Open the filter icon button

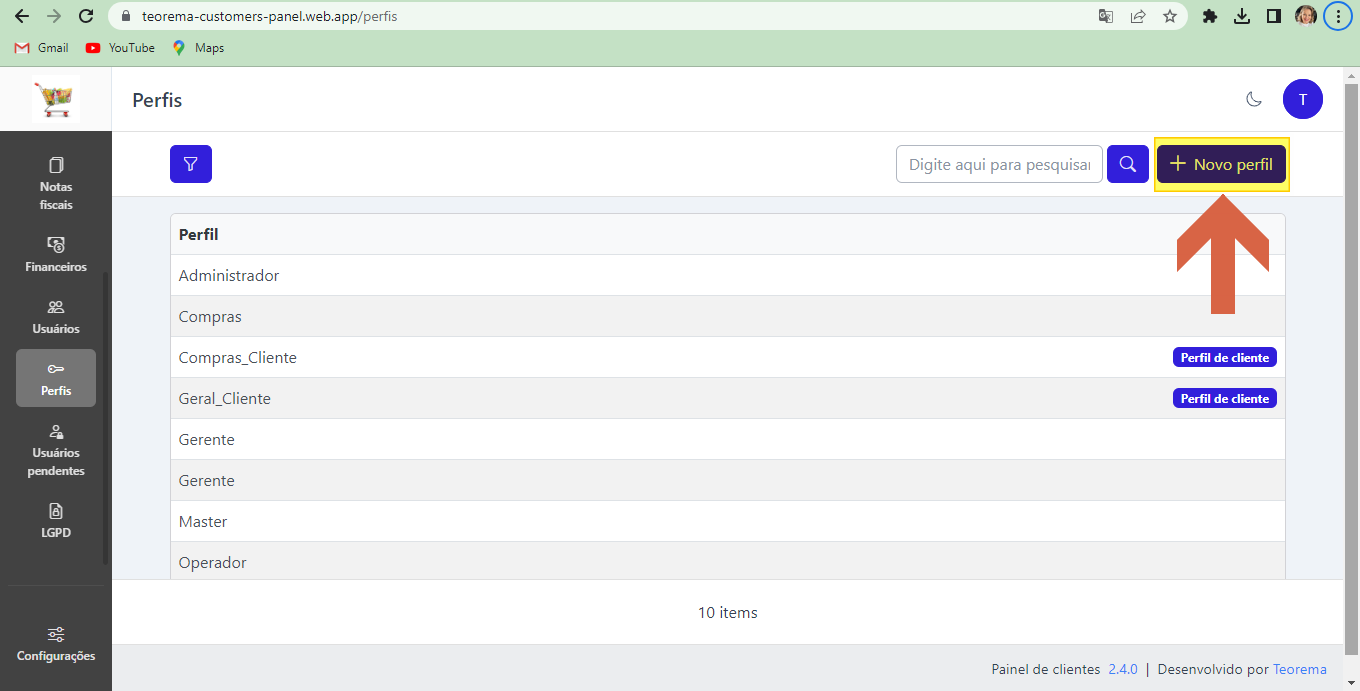pos(191,164)
